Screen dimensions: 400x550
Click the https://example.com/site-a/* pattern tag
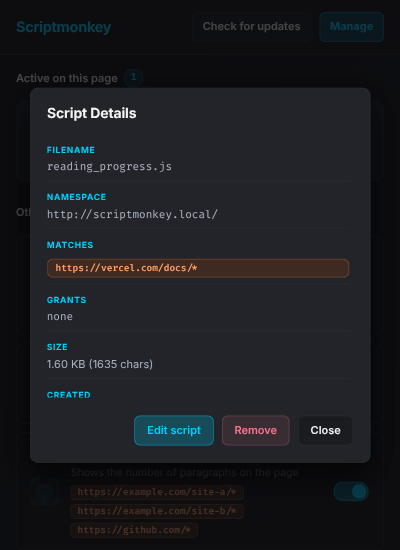157,492
